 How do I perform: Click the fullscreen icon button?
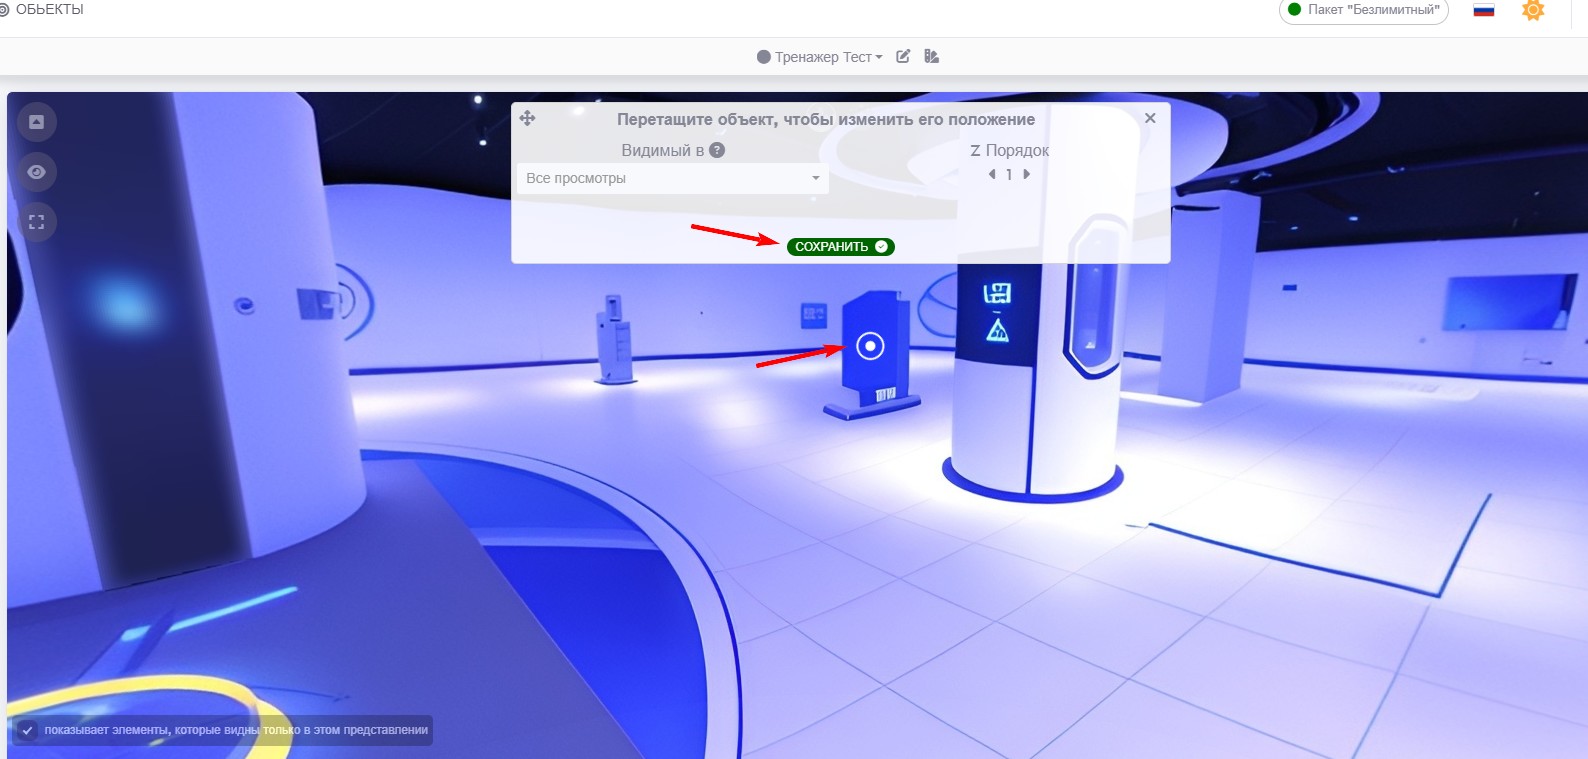coord(37,222)
